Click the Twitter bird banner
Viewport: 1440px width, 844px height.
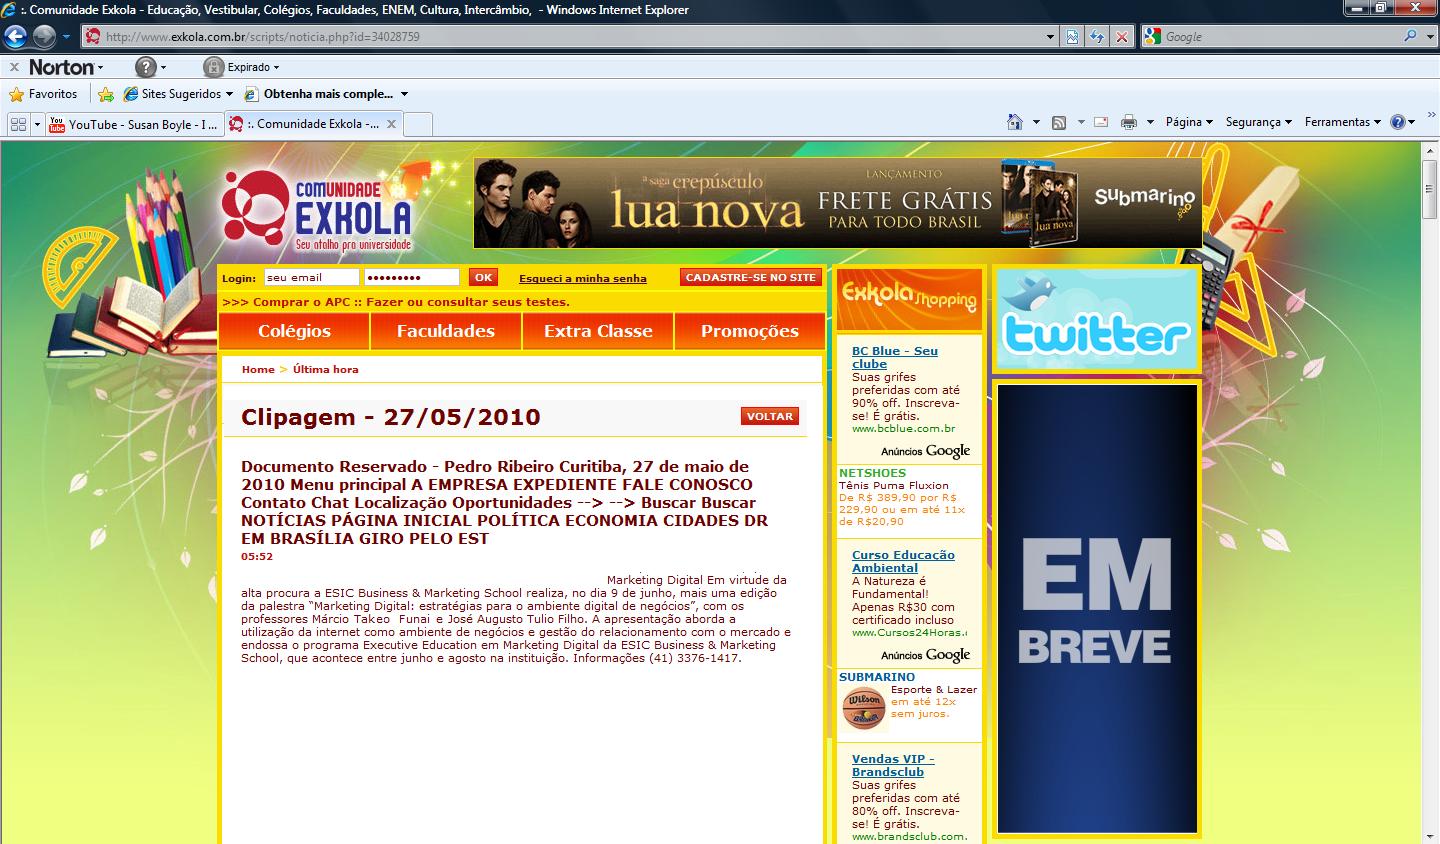point(1097,320)
